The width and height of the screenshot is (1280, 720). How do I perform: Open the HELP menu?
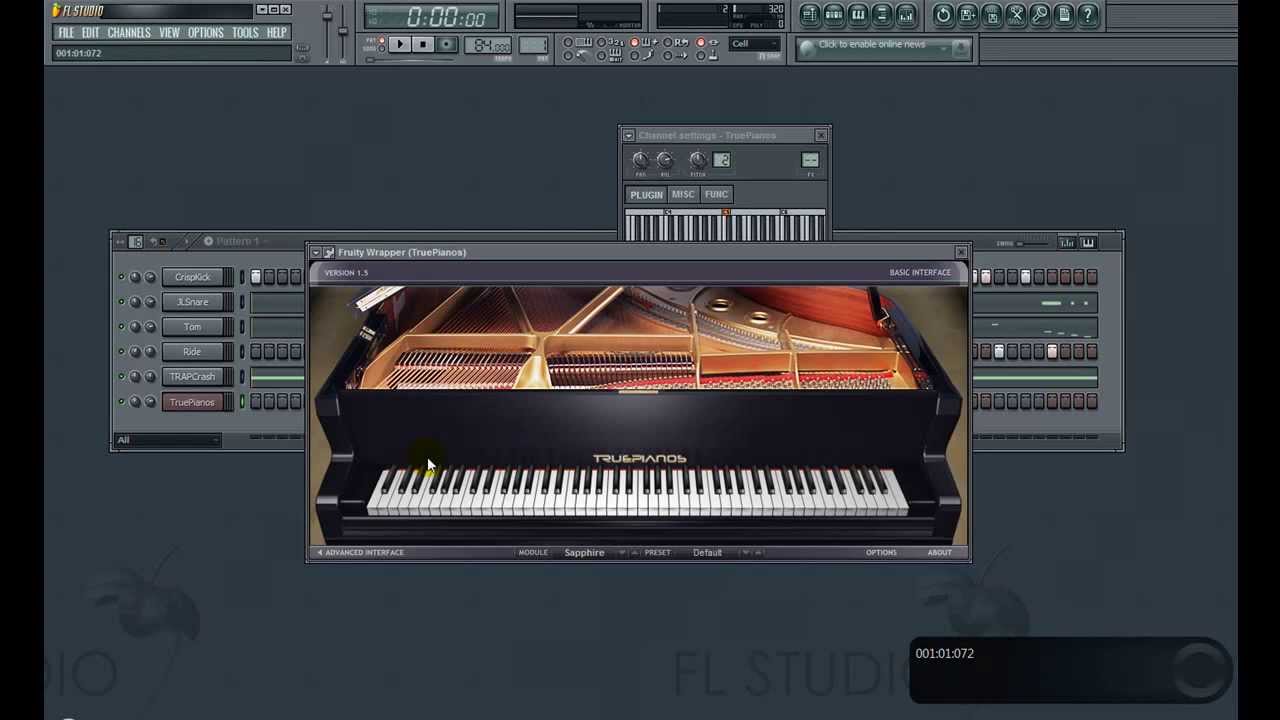click(x=277, y=32)
